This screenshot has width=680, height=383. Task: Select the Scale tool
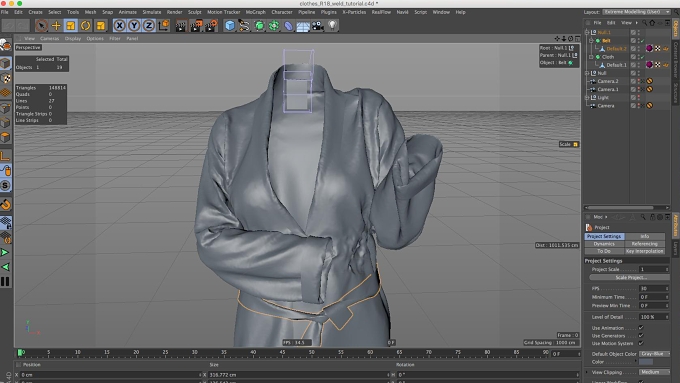coord(71,26)
